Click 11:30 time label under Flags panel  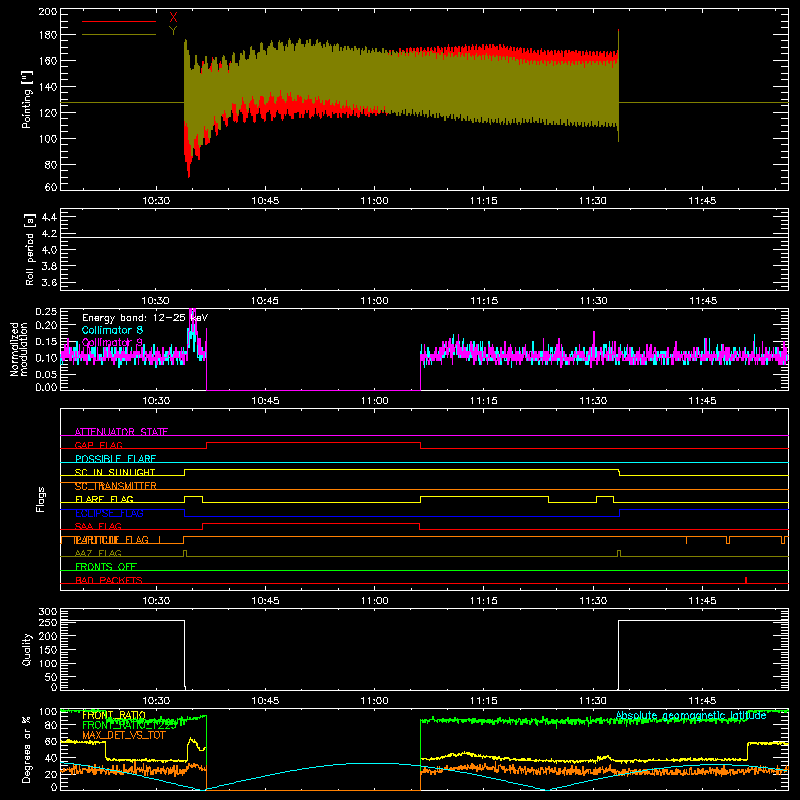[x=593, y=601]
